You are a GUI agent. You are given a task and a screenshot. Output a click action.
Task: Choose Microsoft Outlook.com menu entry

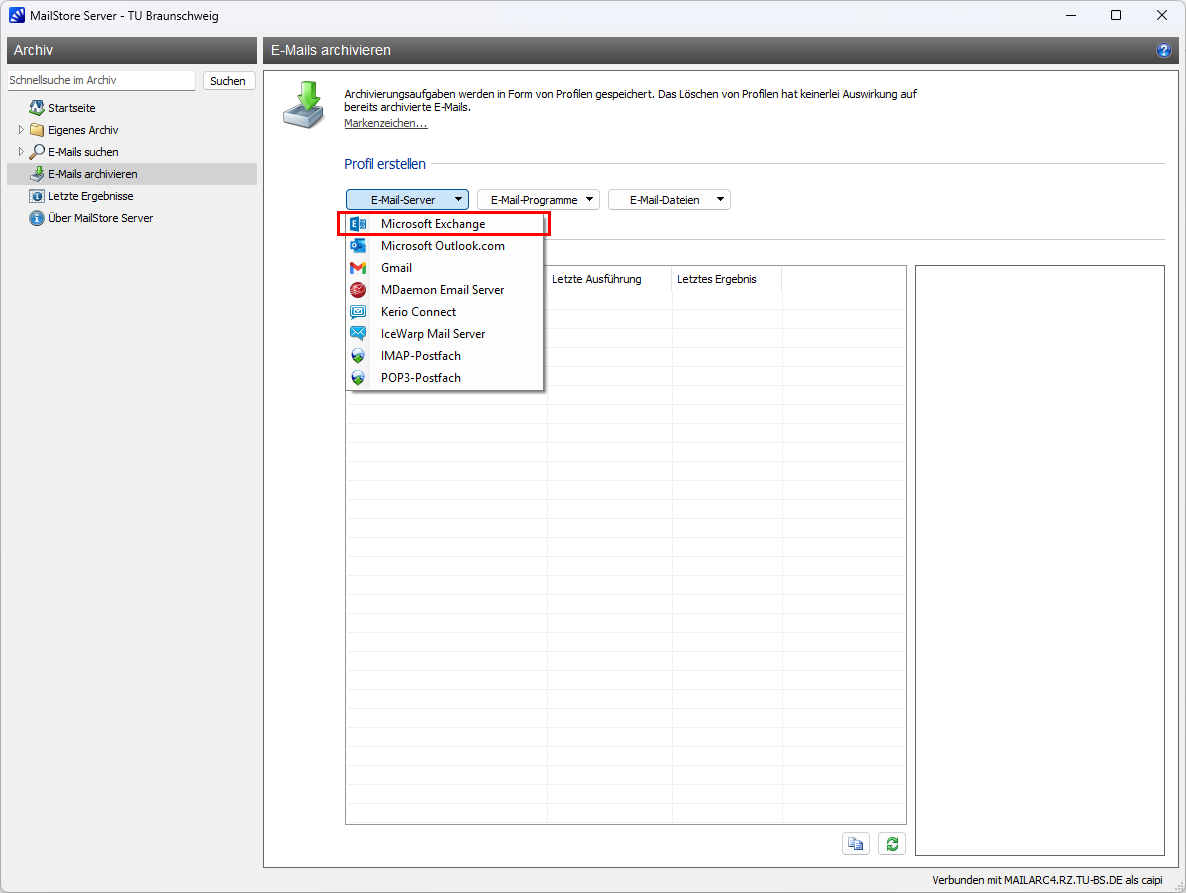444,246
